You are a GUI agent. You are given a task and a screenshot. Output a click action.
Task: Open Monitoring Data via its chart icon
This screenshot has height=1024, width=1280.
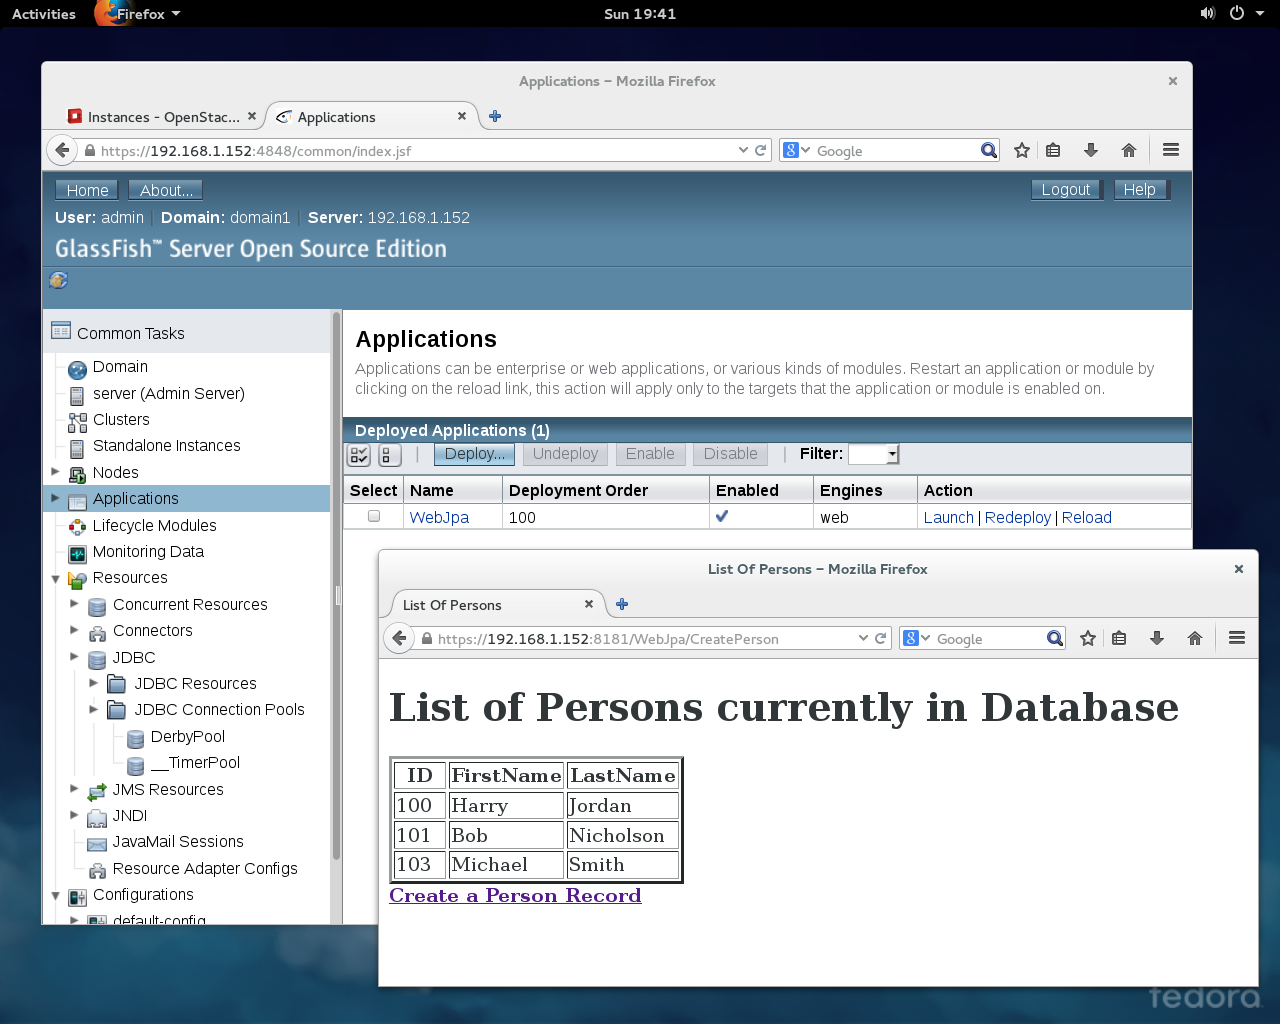(77, 552)
